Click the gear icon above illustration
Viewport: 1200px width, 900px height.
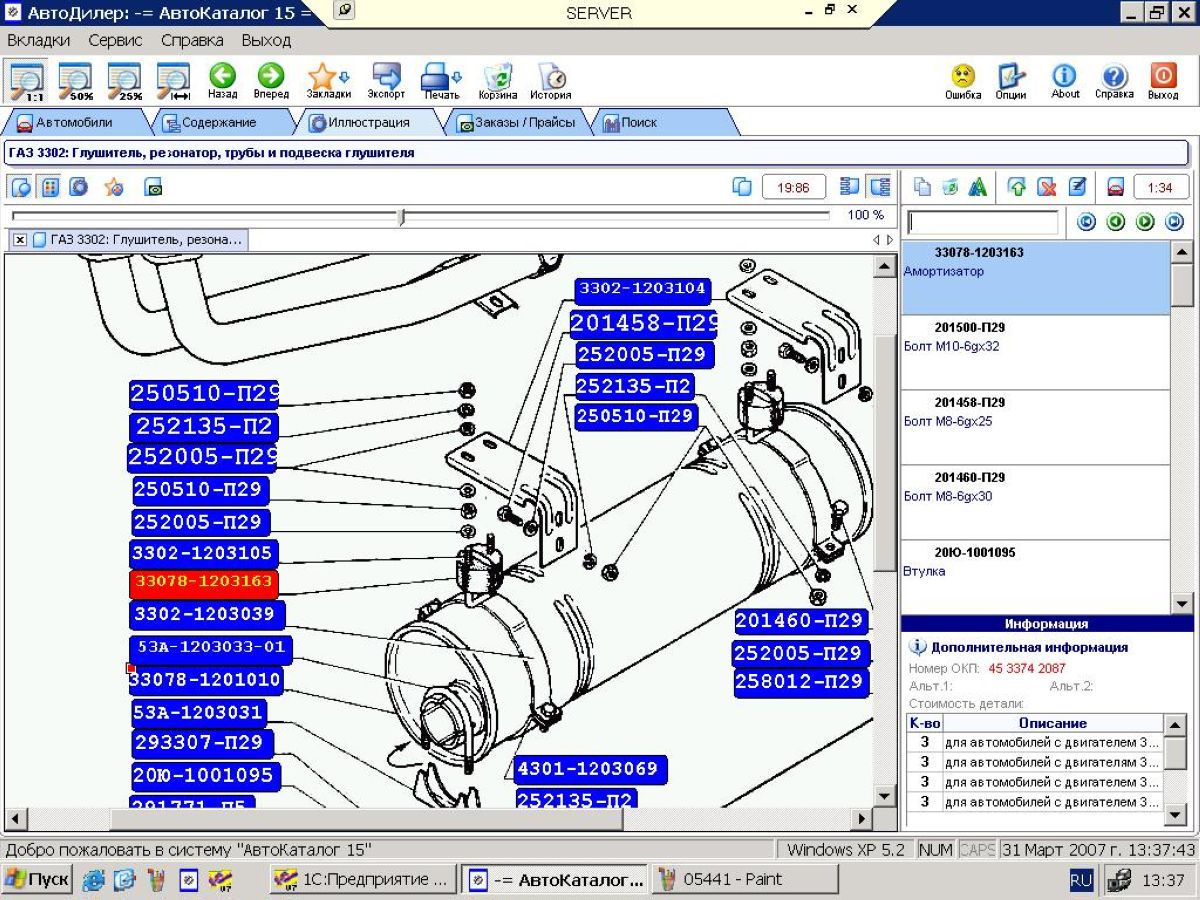(x=78, y=187)
